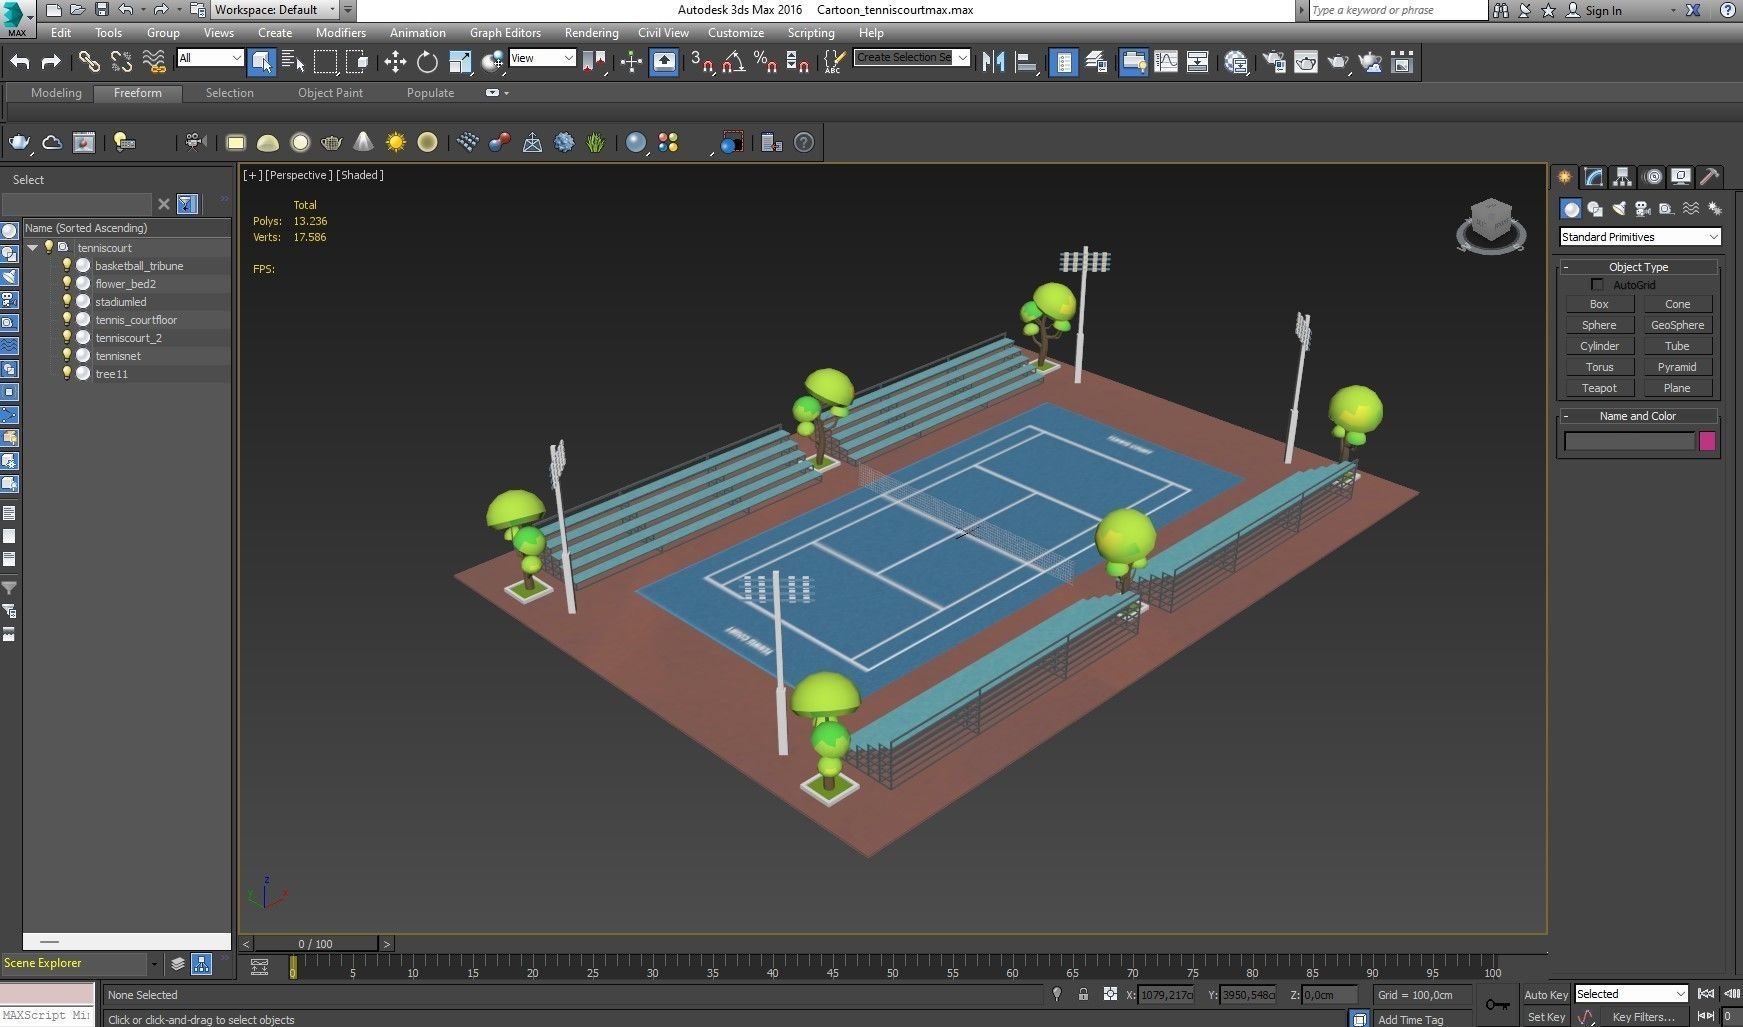Click the Align tool icon
The height and width of the screenshot is (1027, 1743).
point(1026,62)
